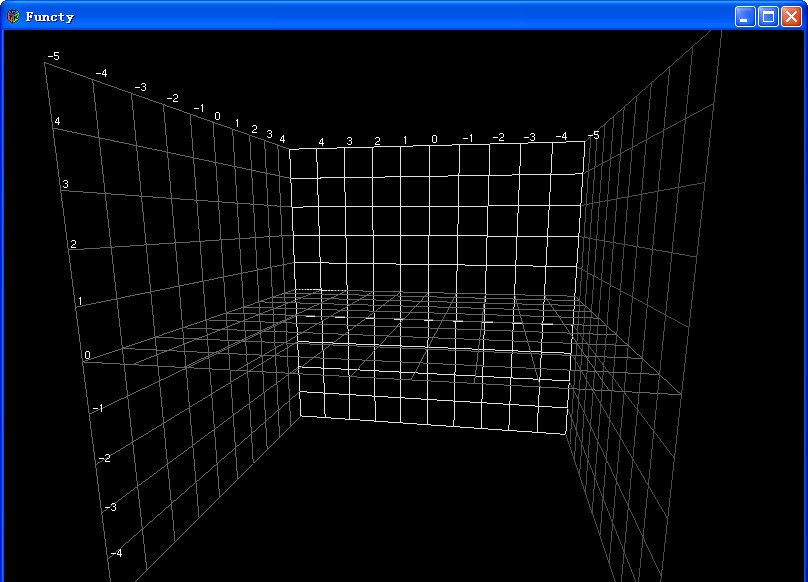Click label "-4" above the back wall grid
The image size is (808, 582).
point(561,136)
